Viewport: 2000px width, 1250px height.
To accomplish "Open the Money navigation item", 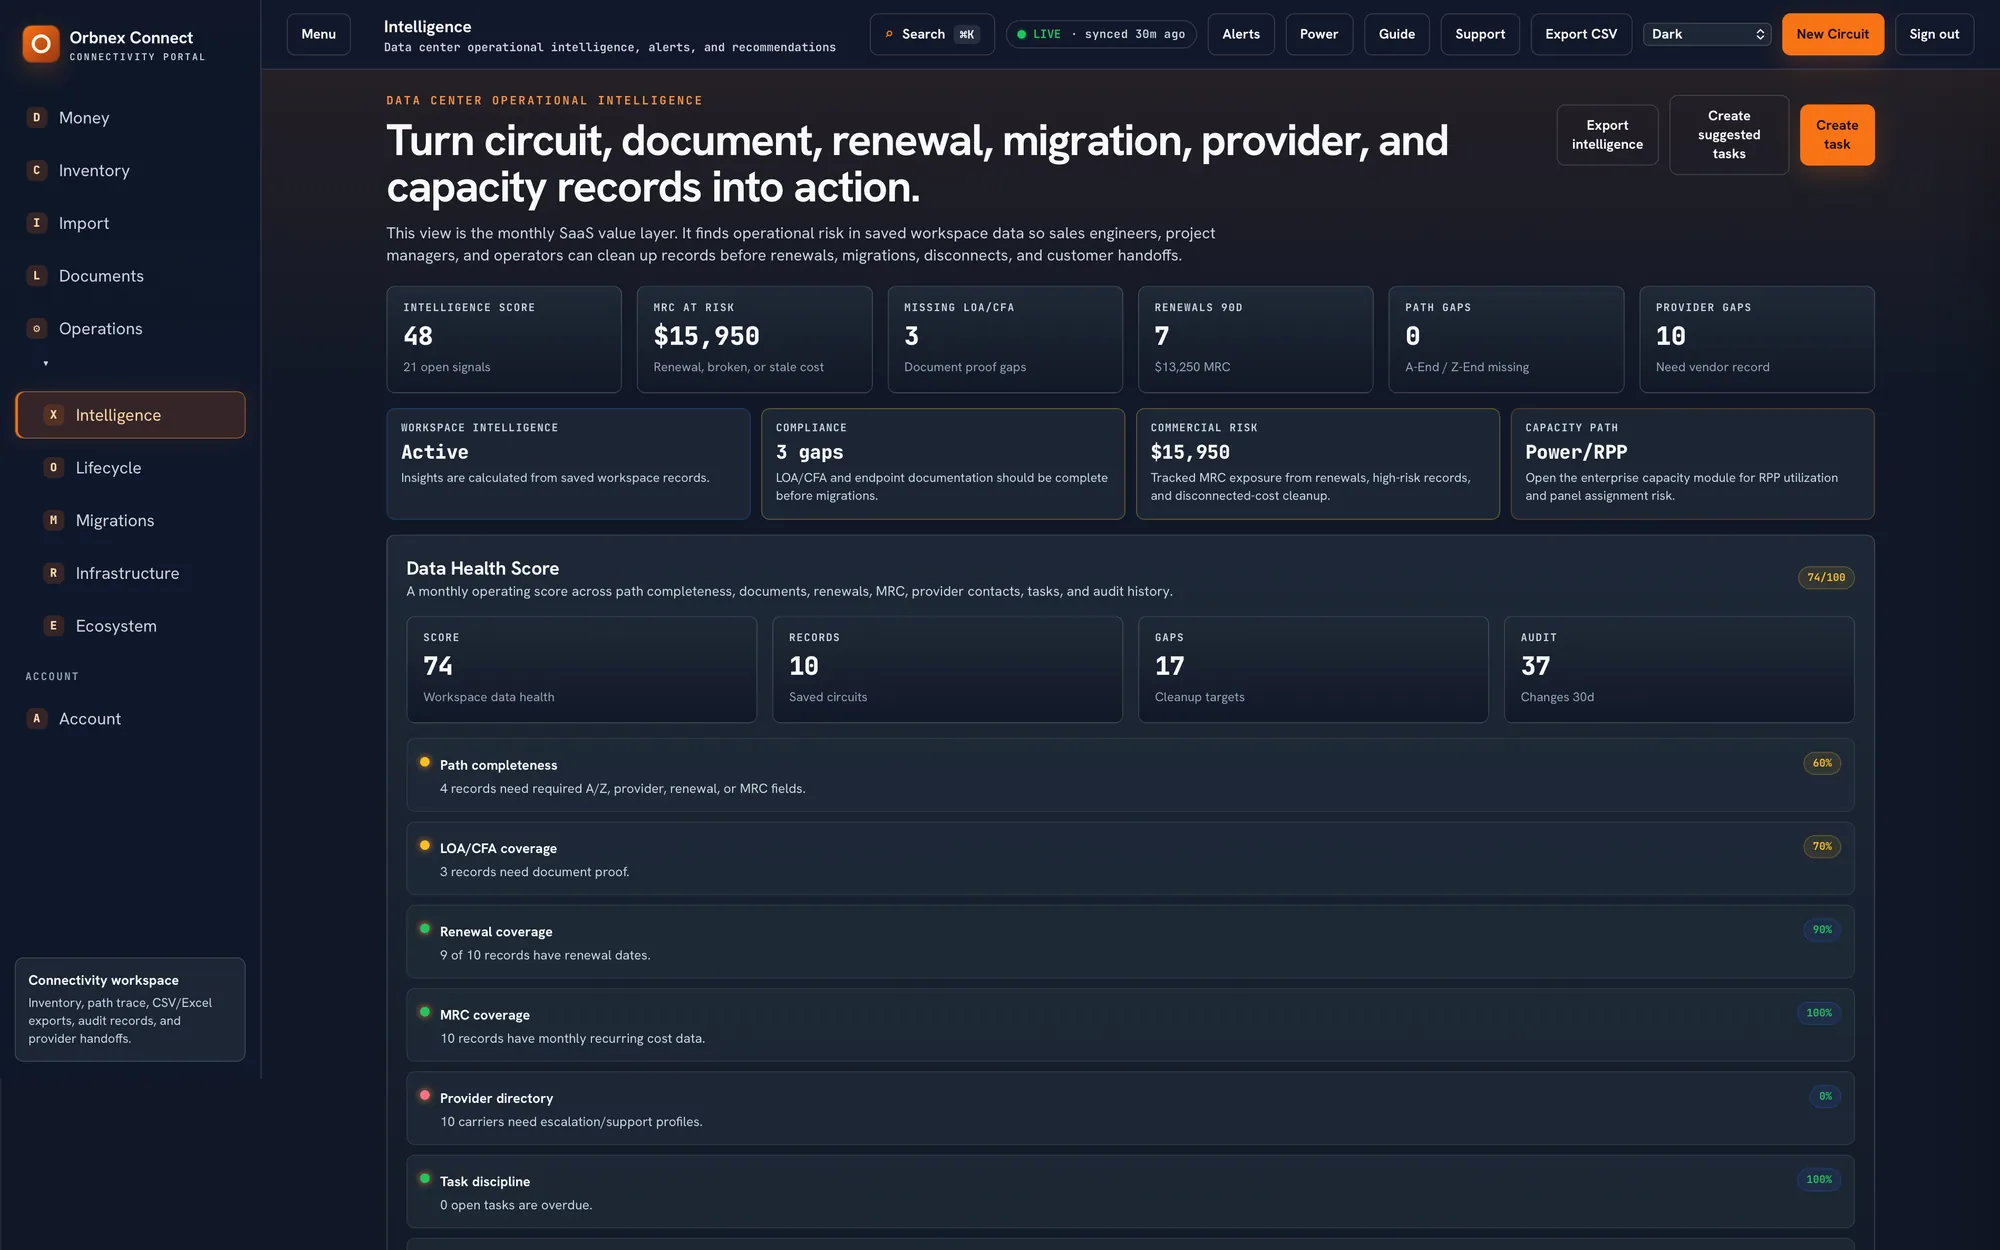I will 130,118.
